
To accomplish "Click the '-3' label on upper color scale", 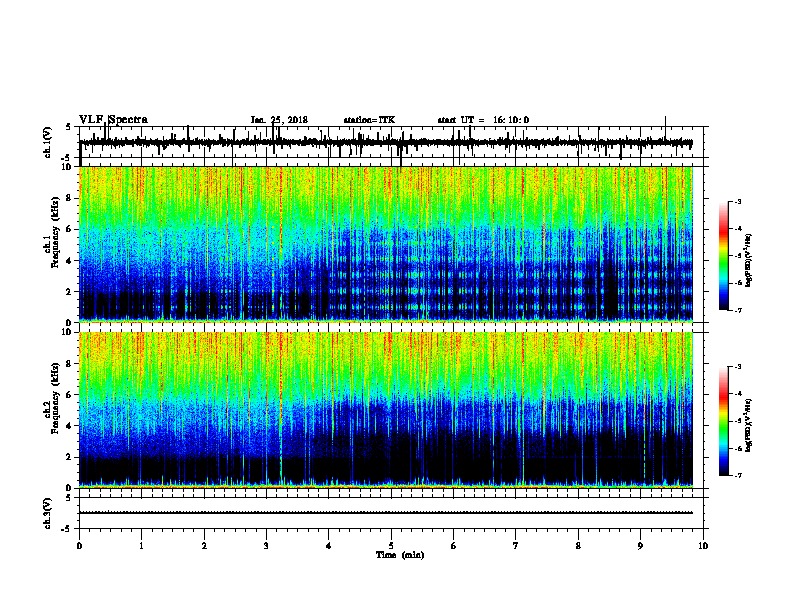I will (737, 202).
